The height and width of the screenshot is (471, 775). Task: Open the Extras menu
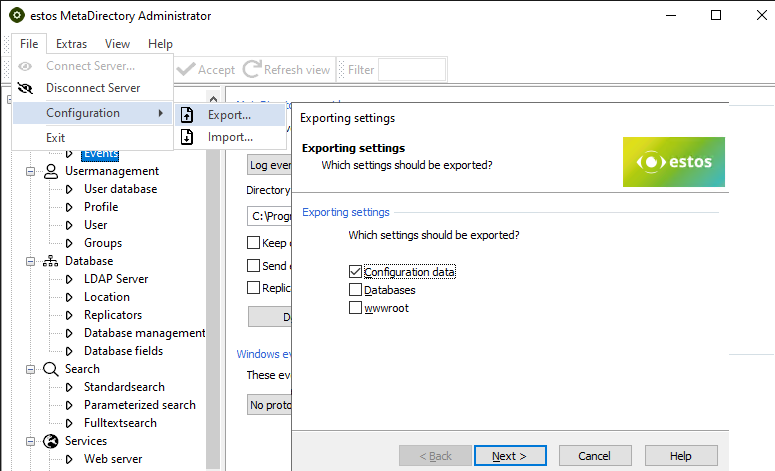point(71,44)
